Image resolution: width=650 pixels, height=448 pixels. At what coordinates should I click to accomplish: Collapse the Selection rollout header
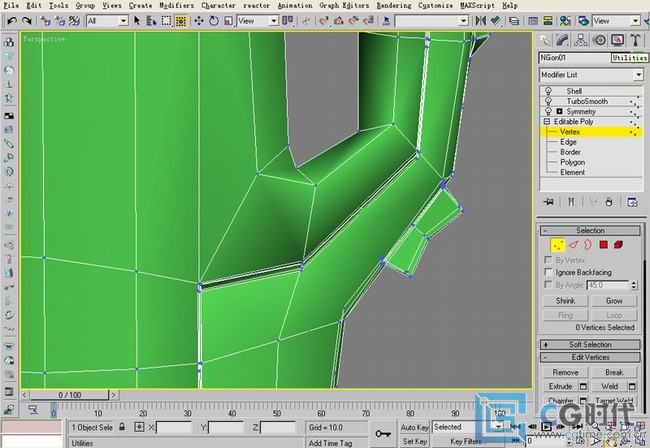point(590,230)
